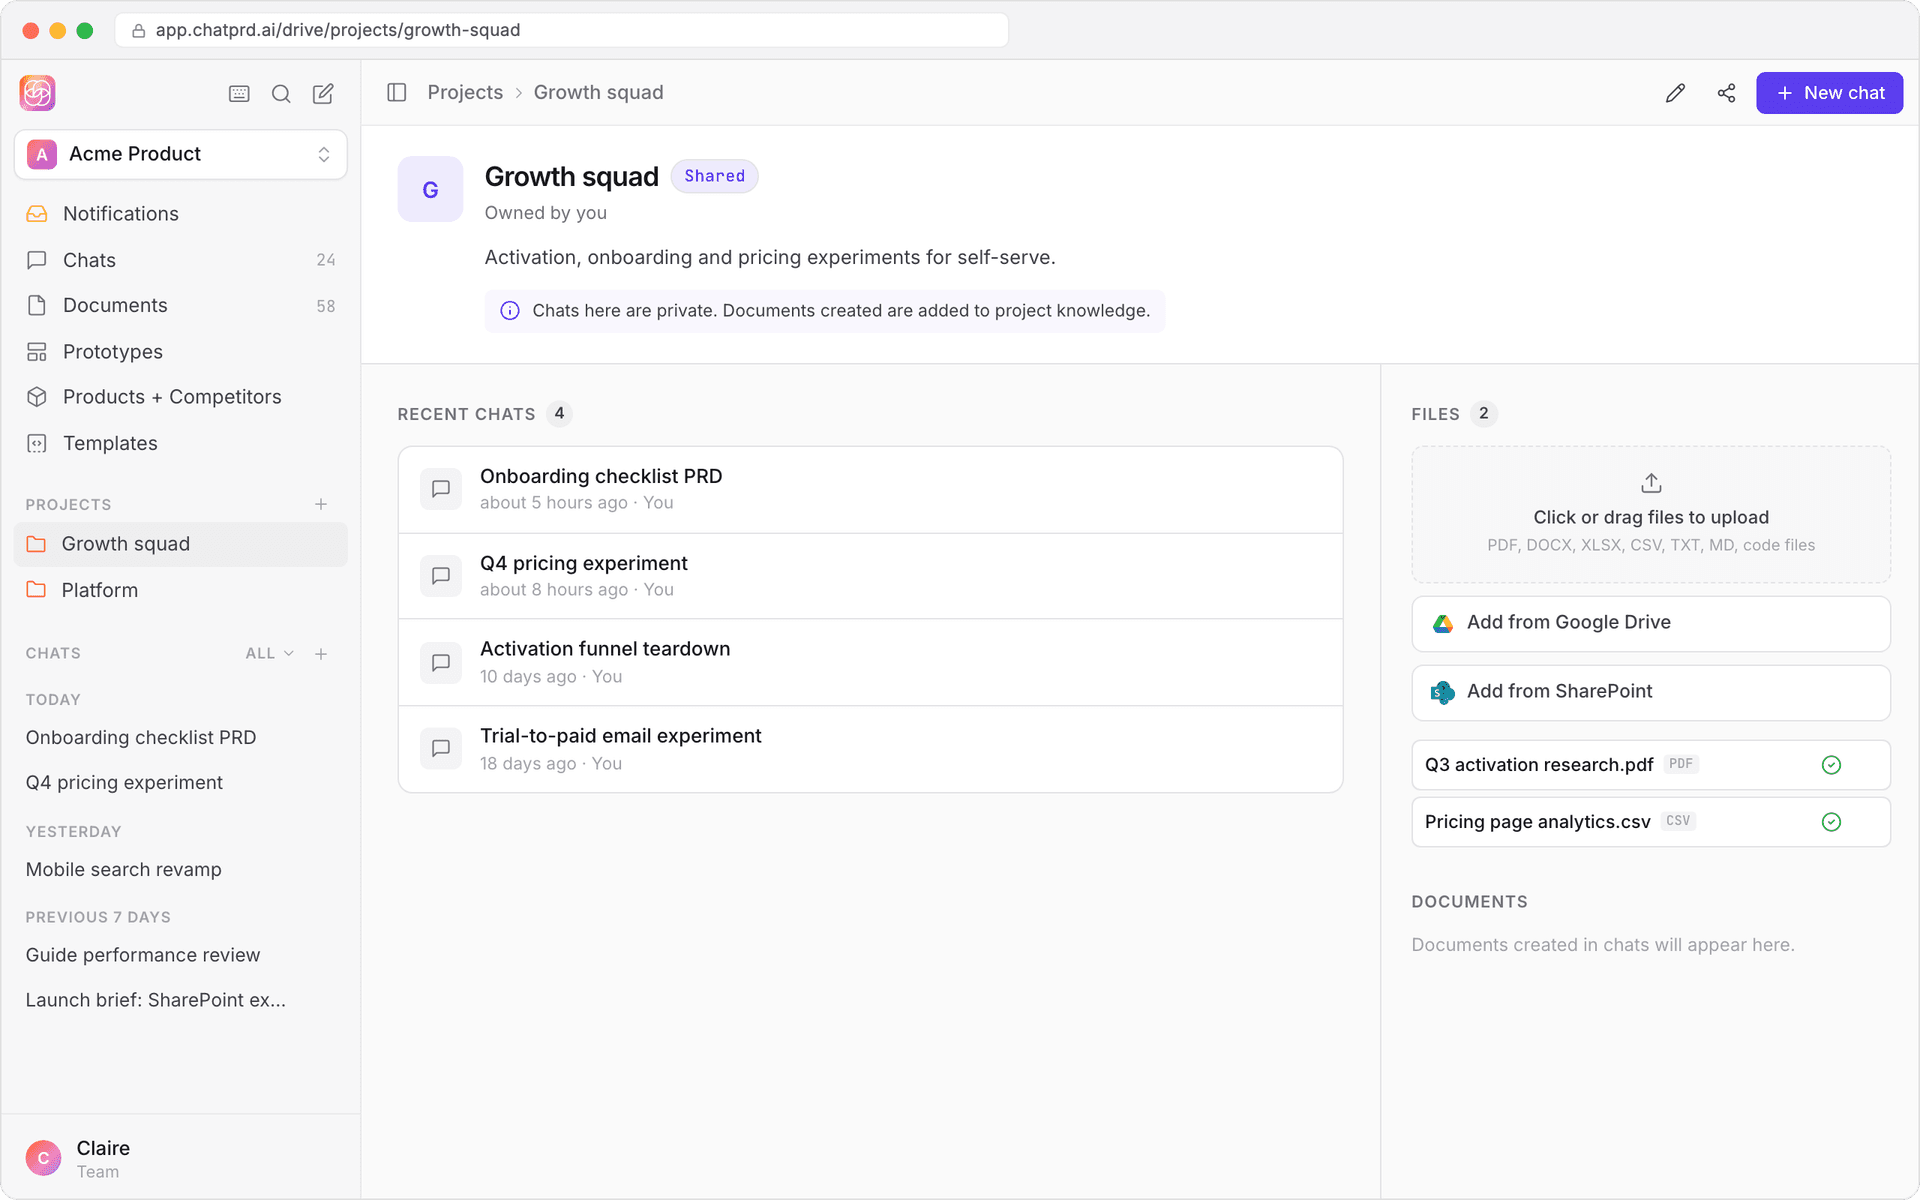The height and width of the screenshot is (1200, 1920).
Task: Select the Platform project
Action: coord(181,590)
